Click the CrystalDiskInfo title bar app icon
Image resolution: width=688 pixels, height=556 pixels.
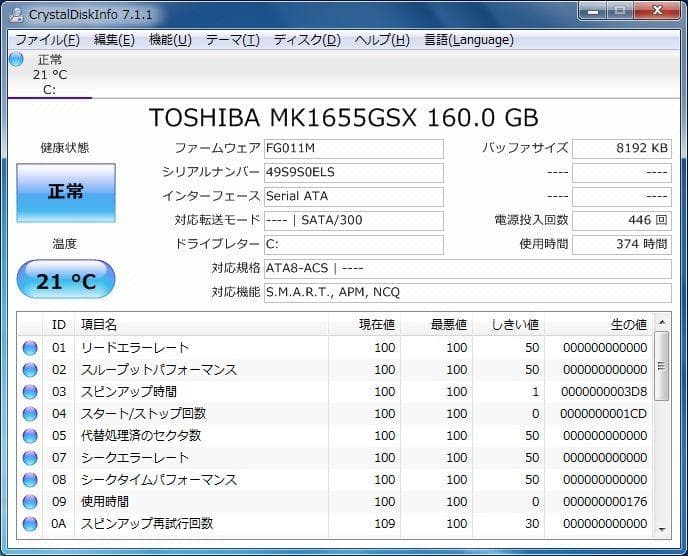tap(16, 14)
